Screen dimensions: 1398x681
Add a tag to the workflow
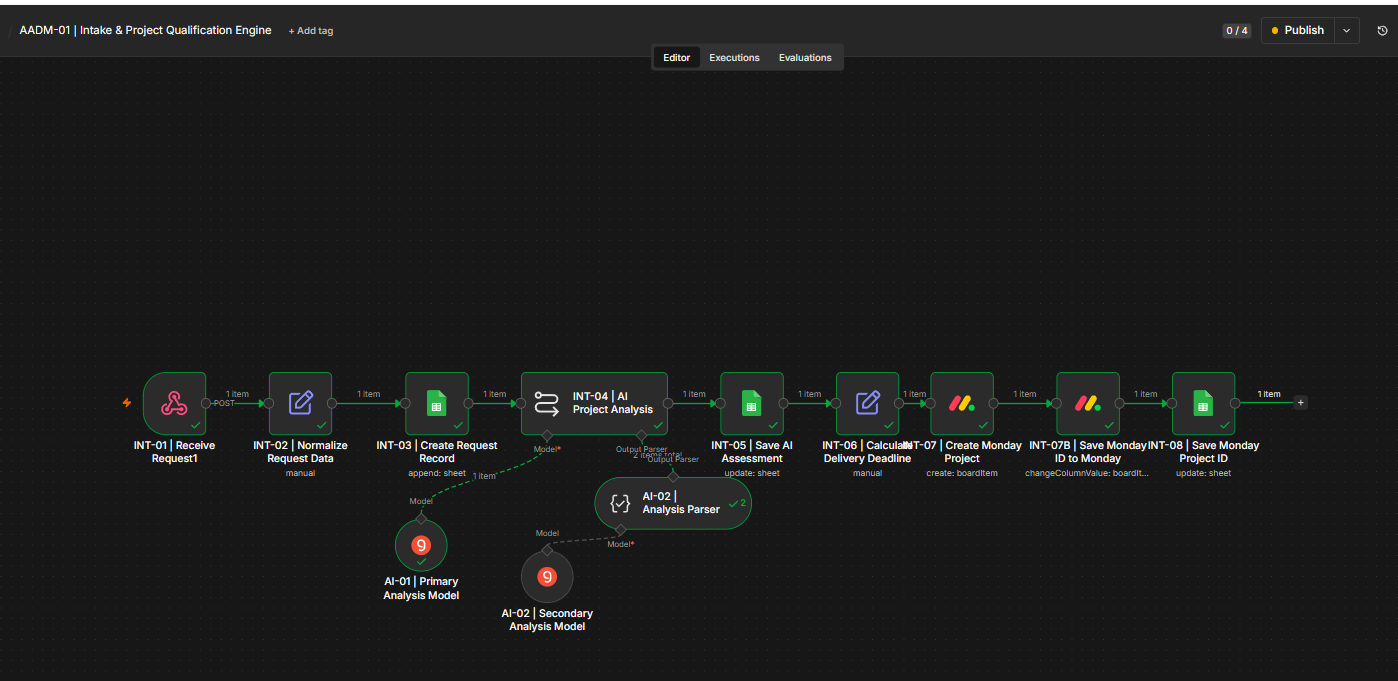click(x=311, y=31)
